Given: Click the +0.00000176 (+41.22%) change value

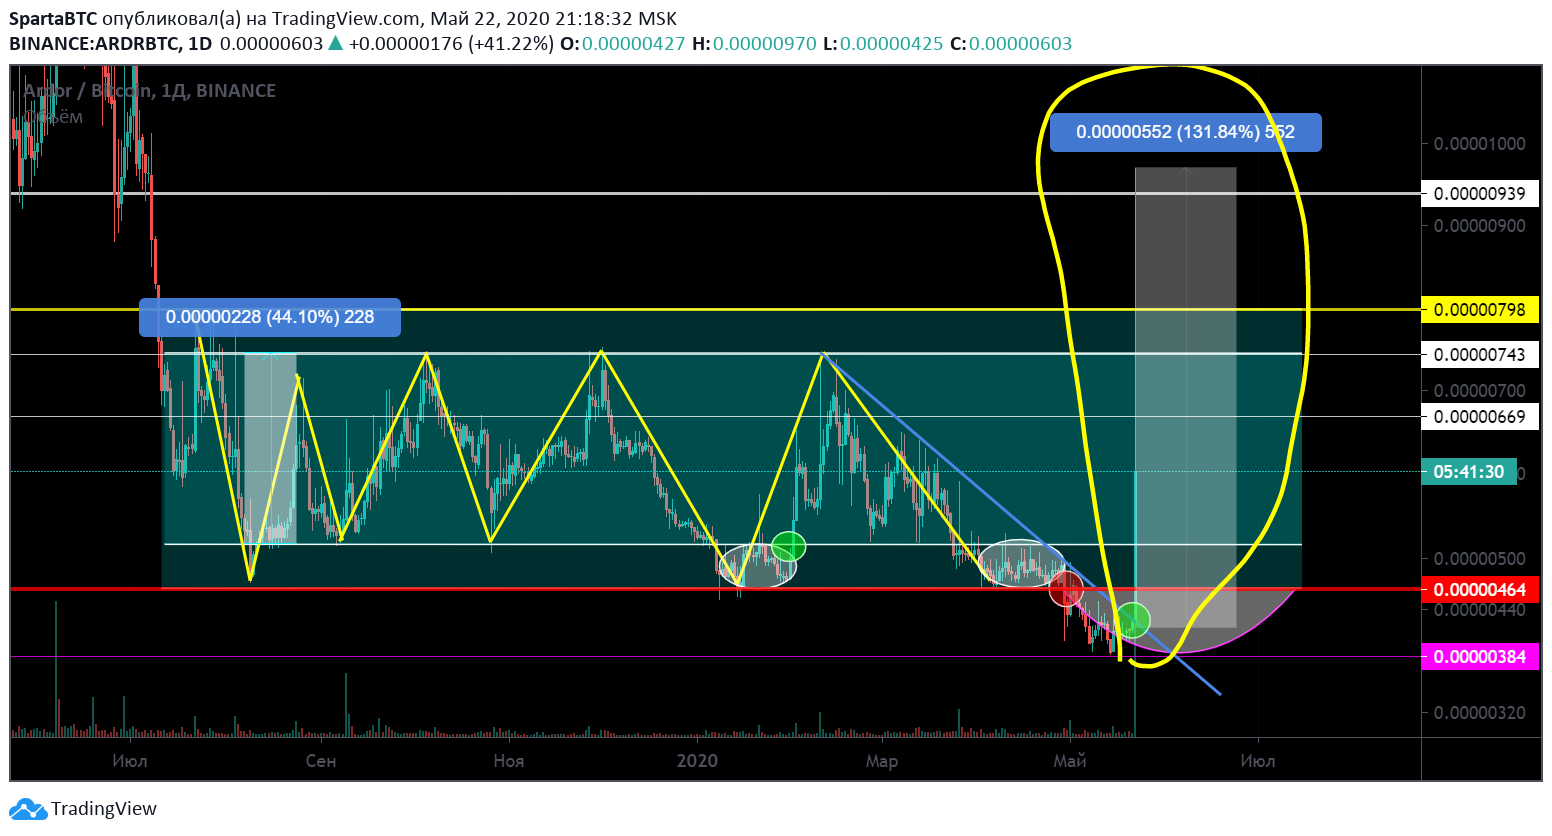Looking at the screenshot, I should point(450,44).
